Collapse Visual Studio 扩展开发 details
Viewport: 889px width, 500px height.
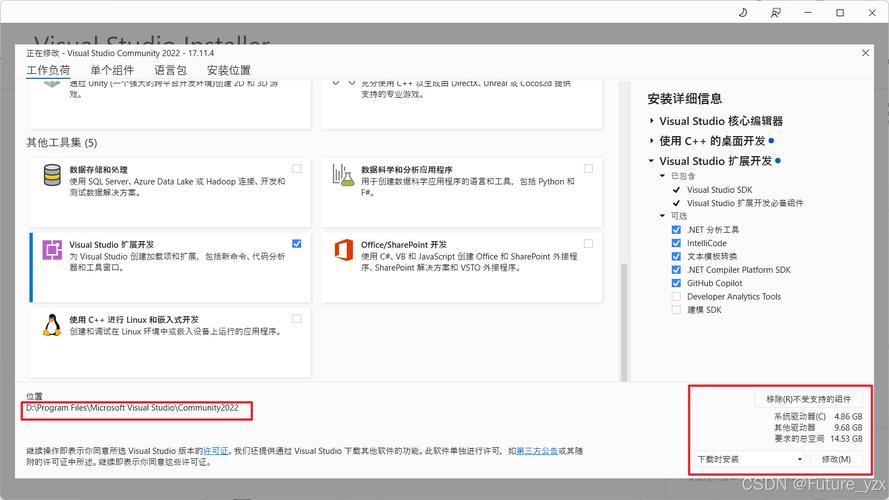click(651, 161)
